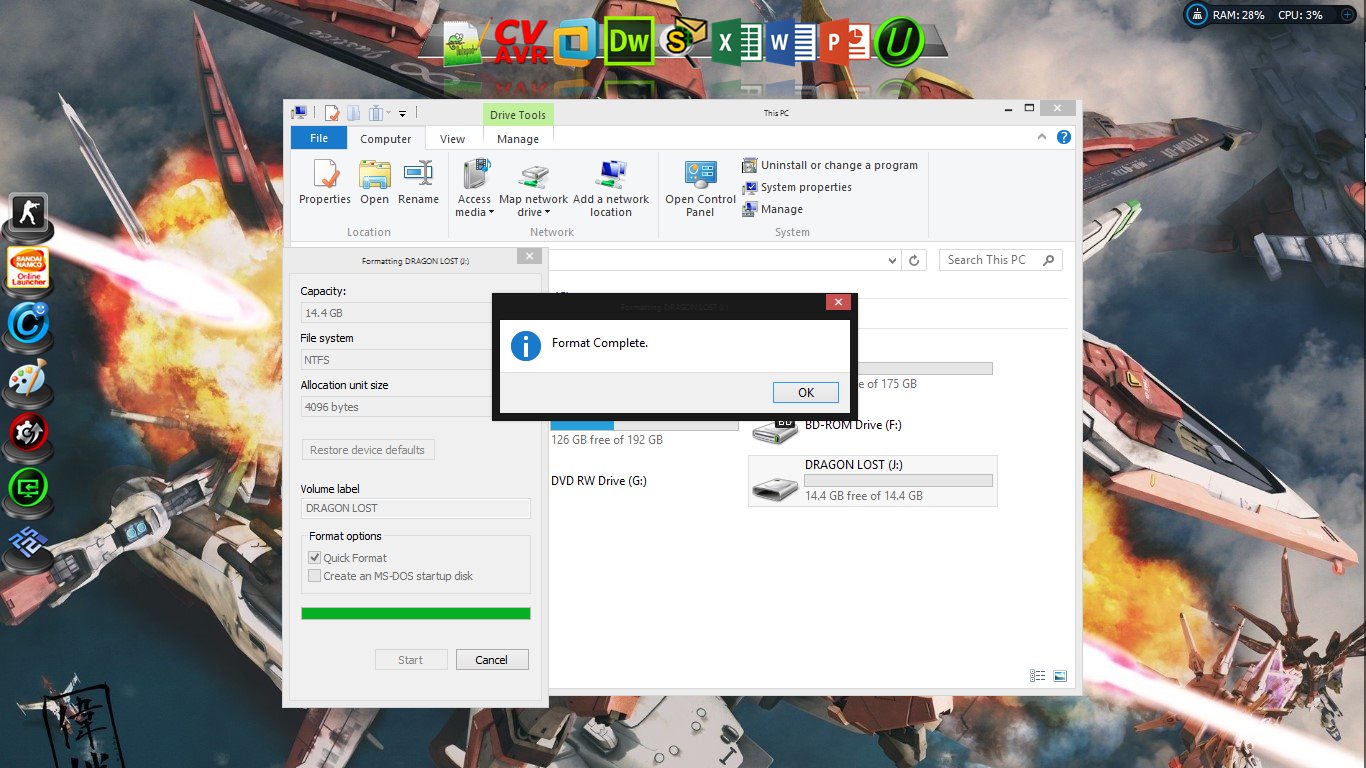Open Bandai Namco Online Launcher
This screenshot has width=1366, height=768.
pyautogui.click(x=28, y=268)
